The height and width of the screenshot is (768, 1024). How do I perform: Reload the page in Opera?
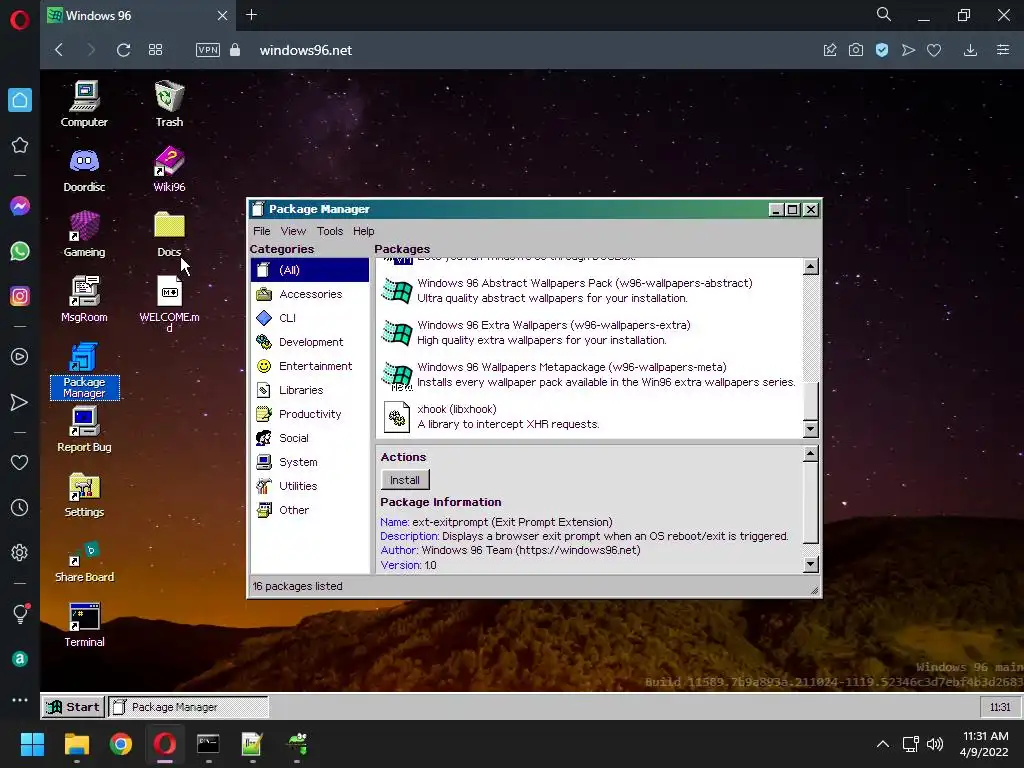123,50
